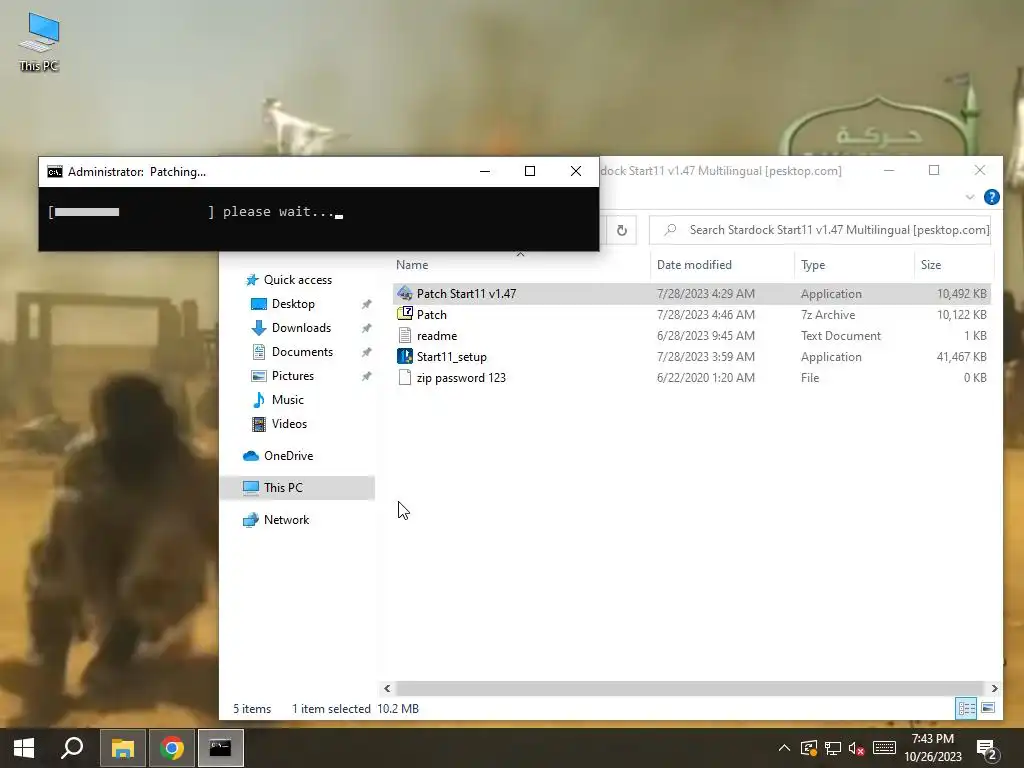Open Google Chrome from taskbar

tap(172, 748)
